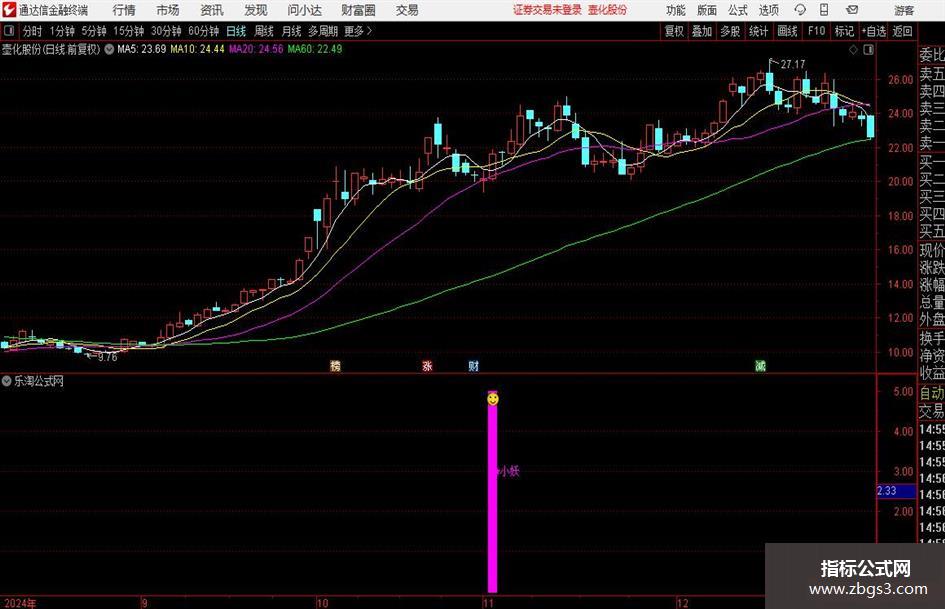
Task: Click the 财 event marker
Action: 474,366
